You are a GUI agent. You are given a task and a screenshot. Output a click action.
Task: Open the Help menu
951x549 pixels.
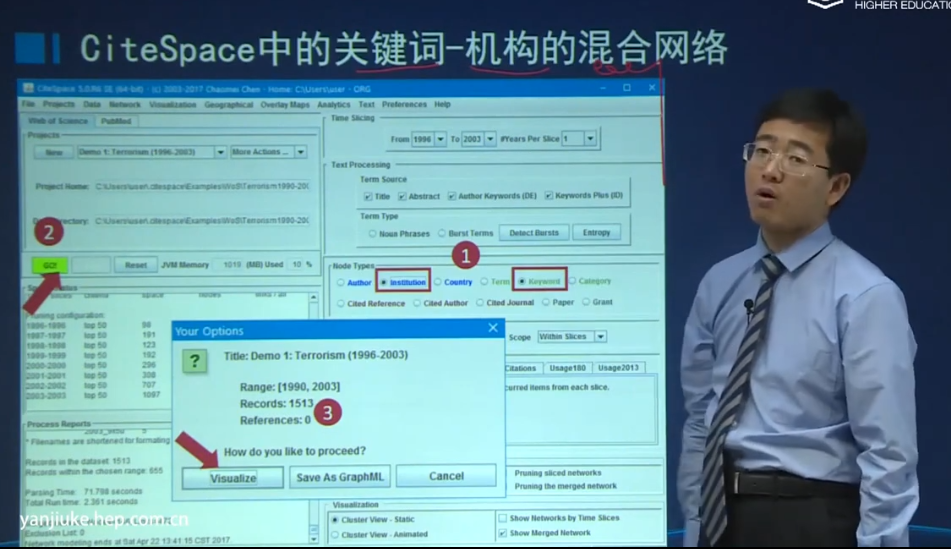click(442, 104)
